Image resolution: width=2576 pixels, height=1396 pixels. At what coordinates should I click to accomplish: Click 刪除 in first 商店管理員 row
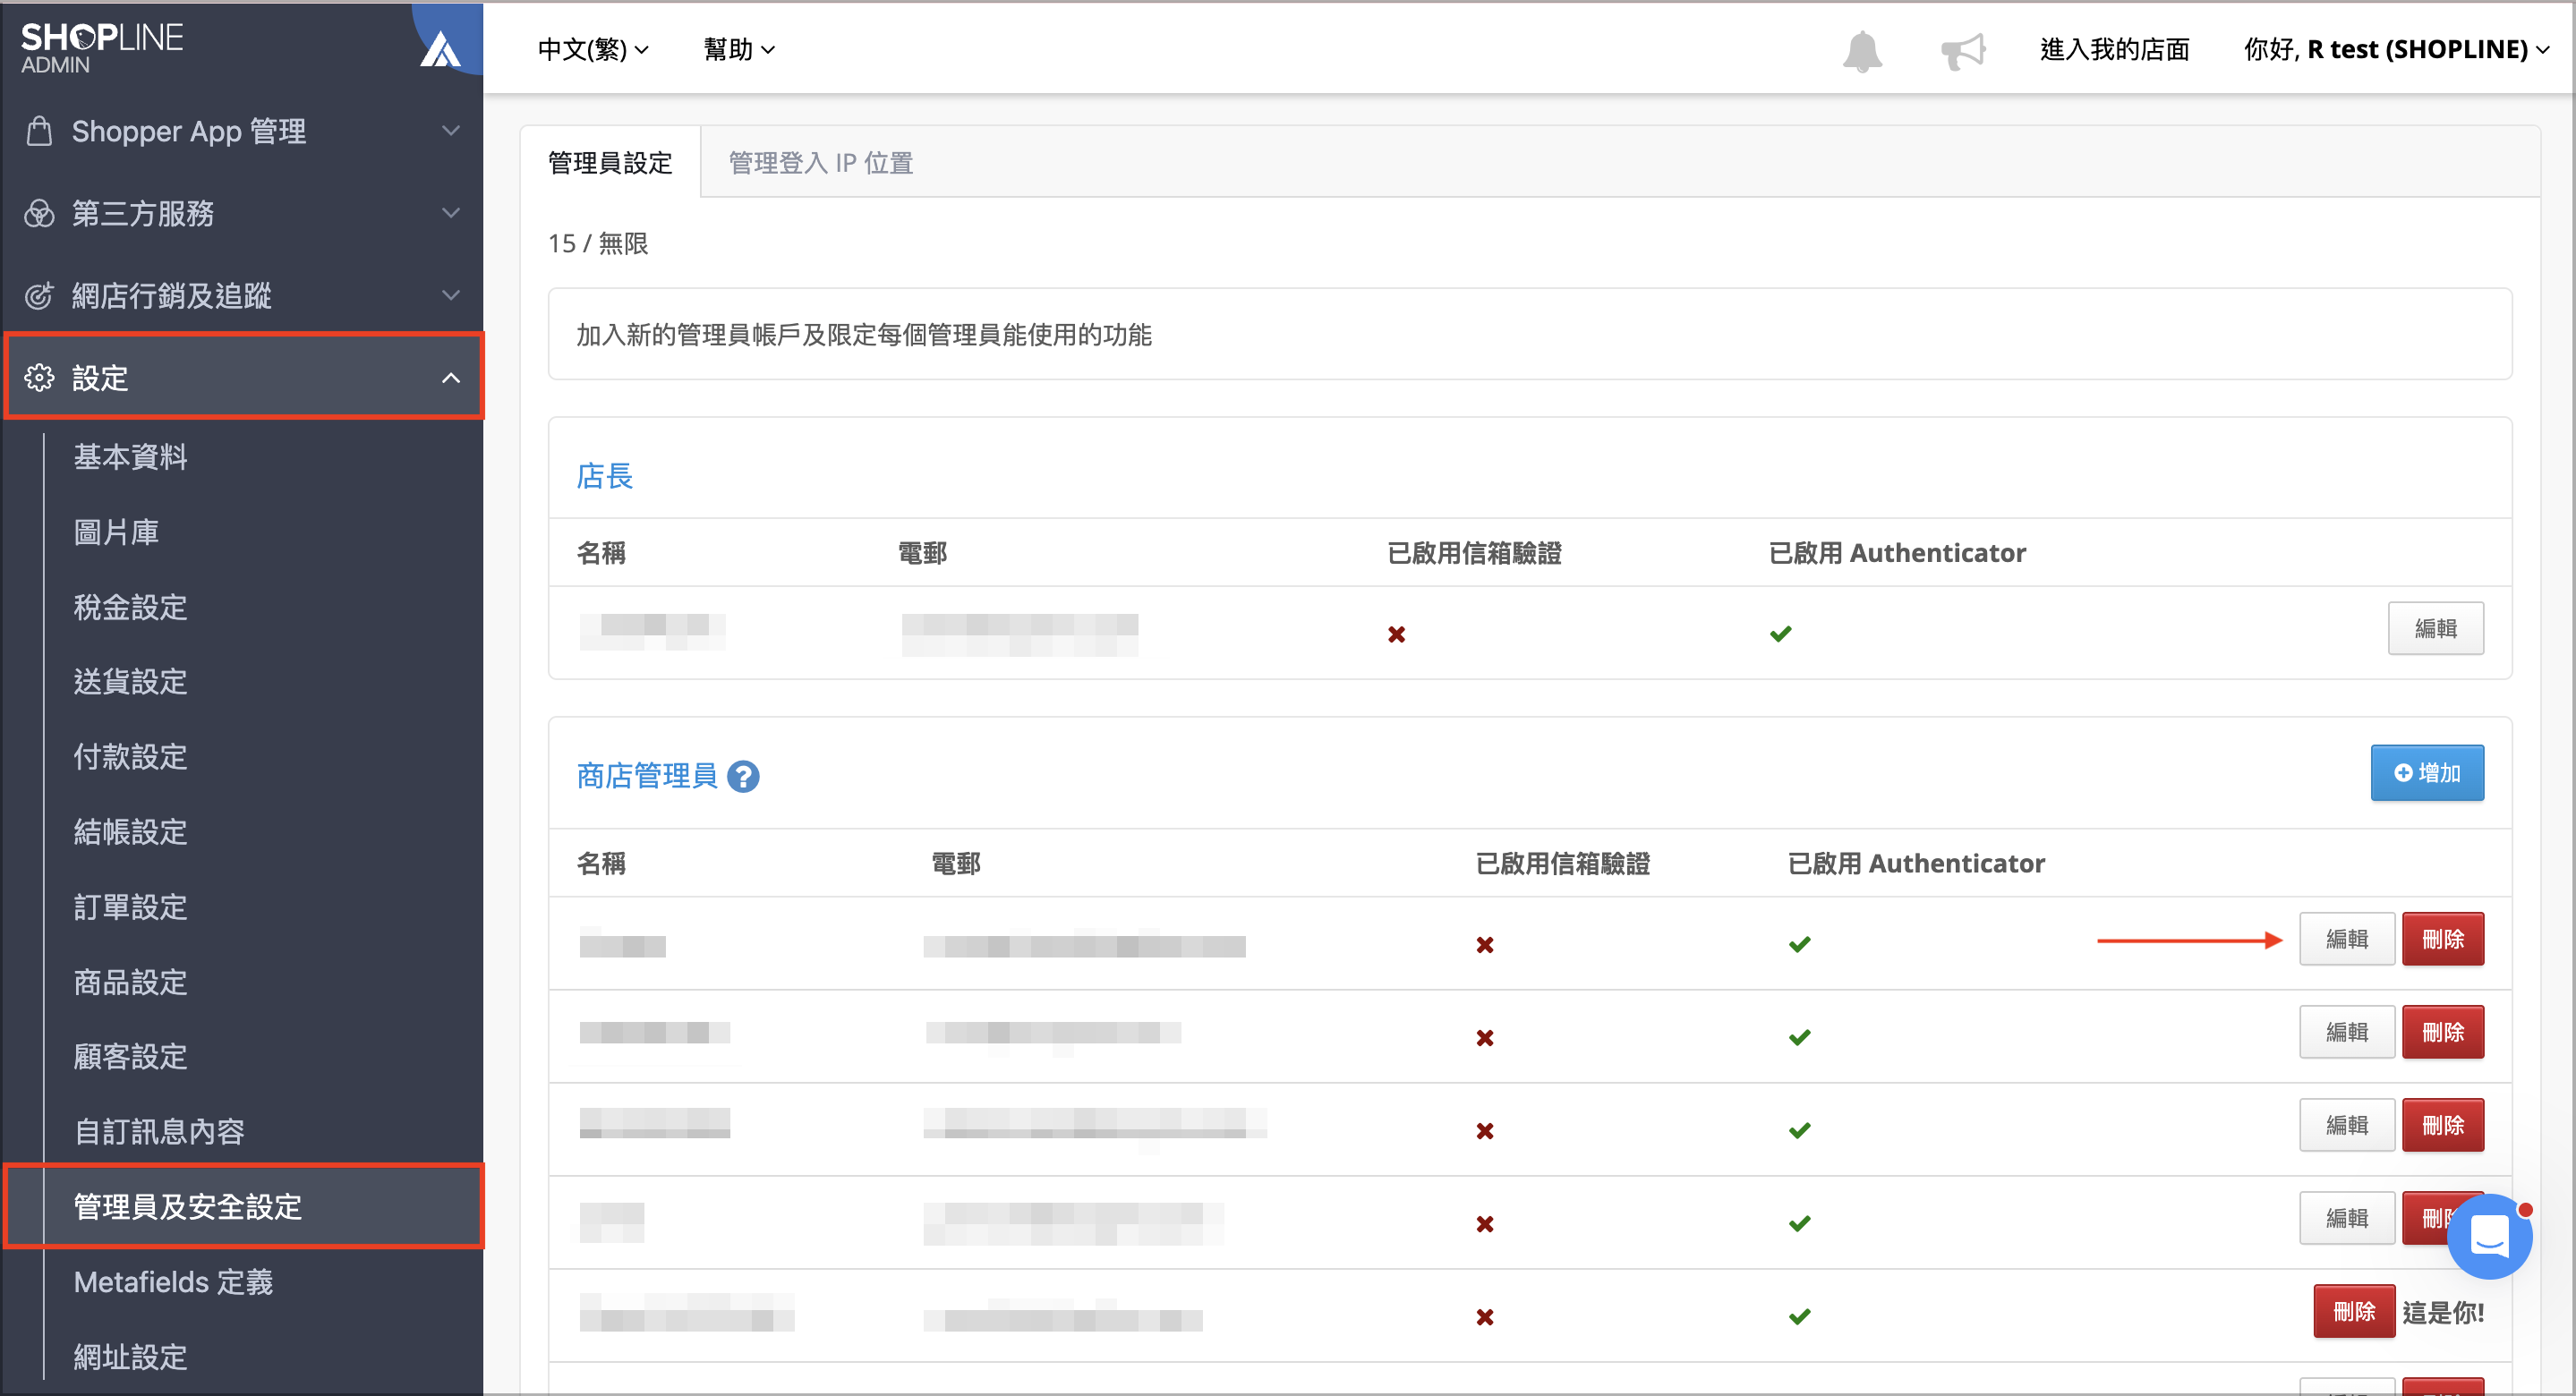coord(2442,939)
